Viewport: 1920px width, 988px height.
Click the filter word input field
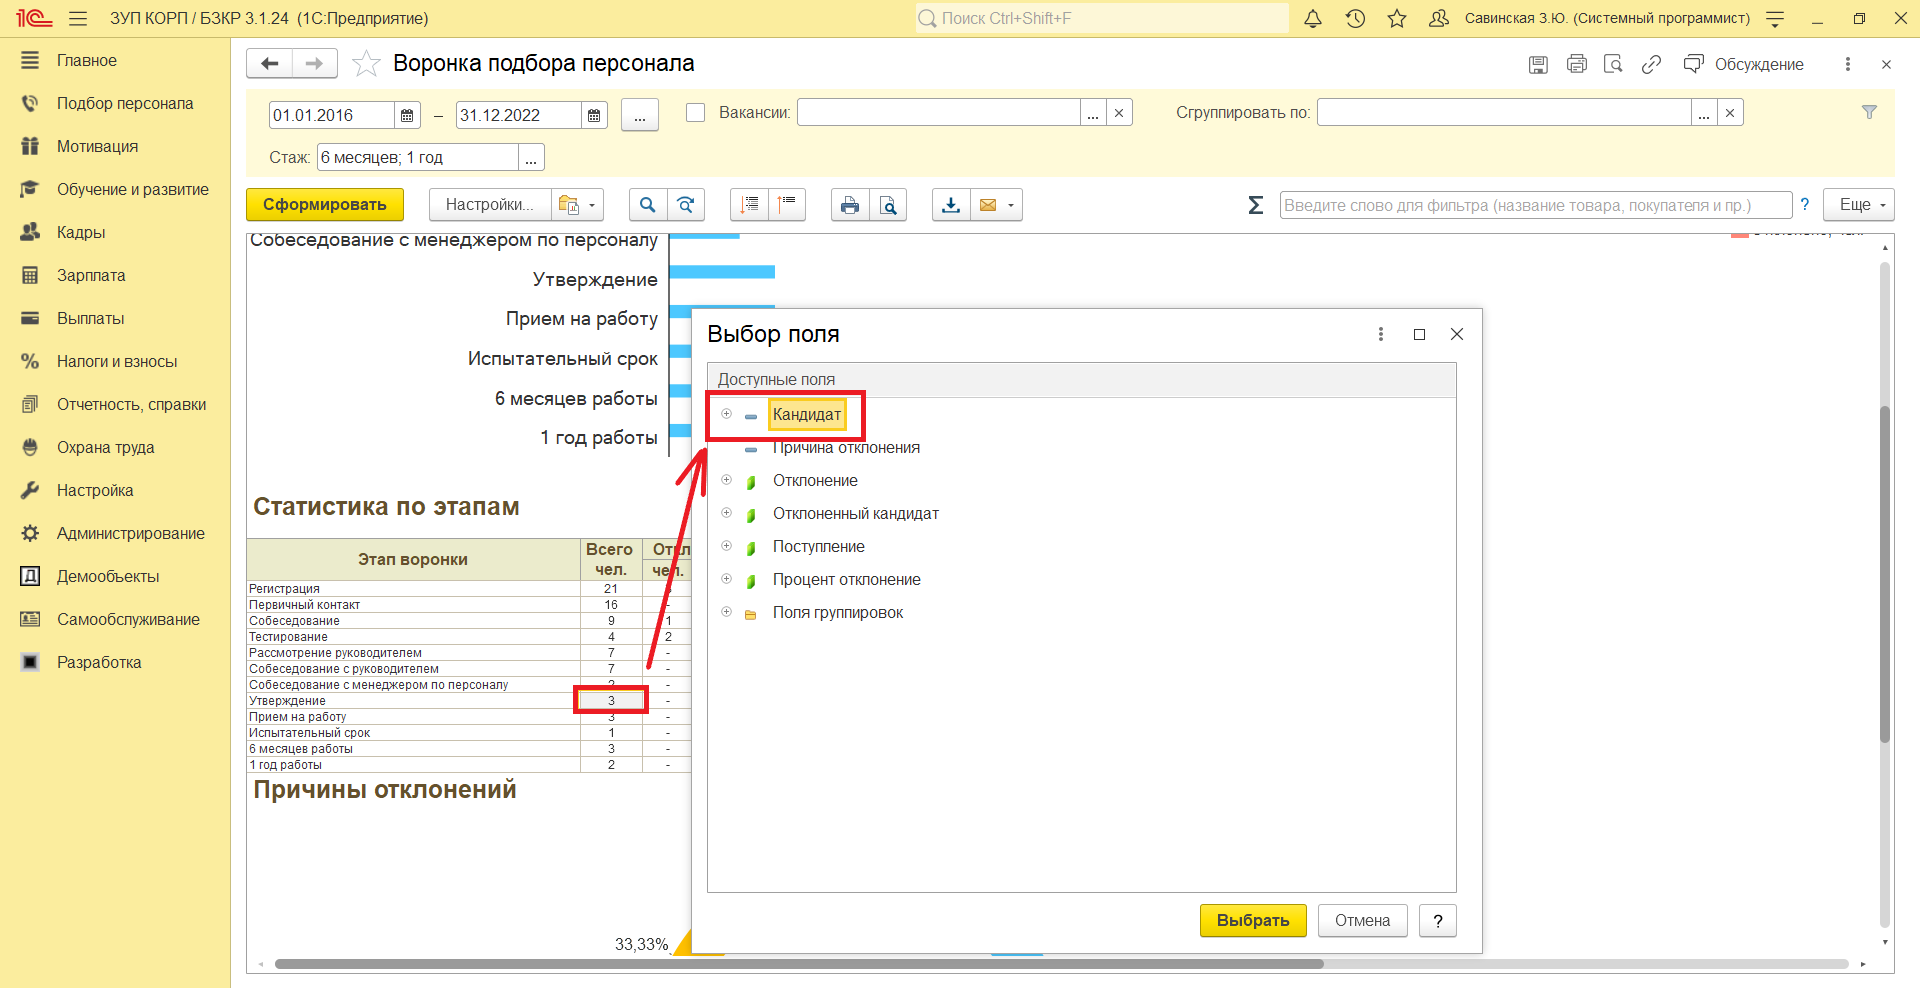click(1534, 205)
